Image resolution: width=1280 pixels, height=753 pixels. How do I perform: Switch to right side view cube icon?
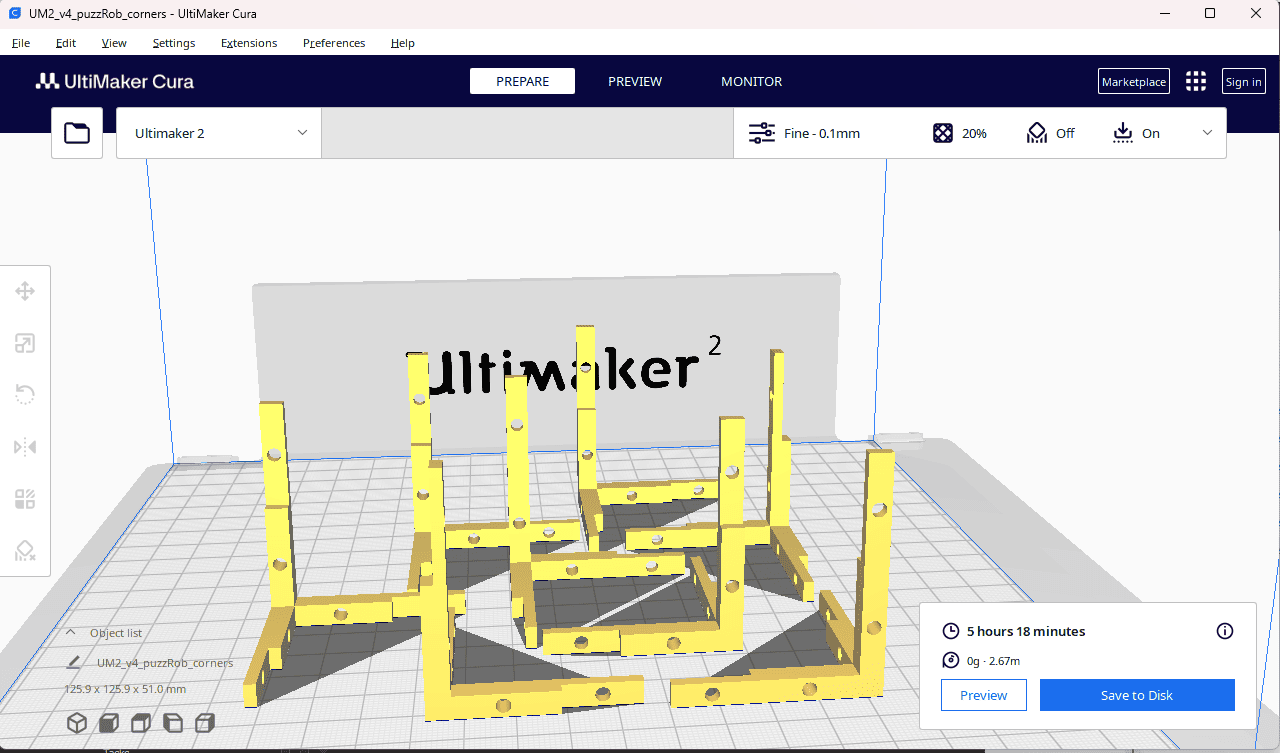(205, 723)
